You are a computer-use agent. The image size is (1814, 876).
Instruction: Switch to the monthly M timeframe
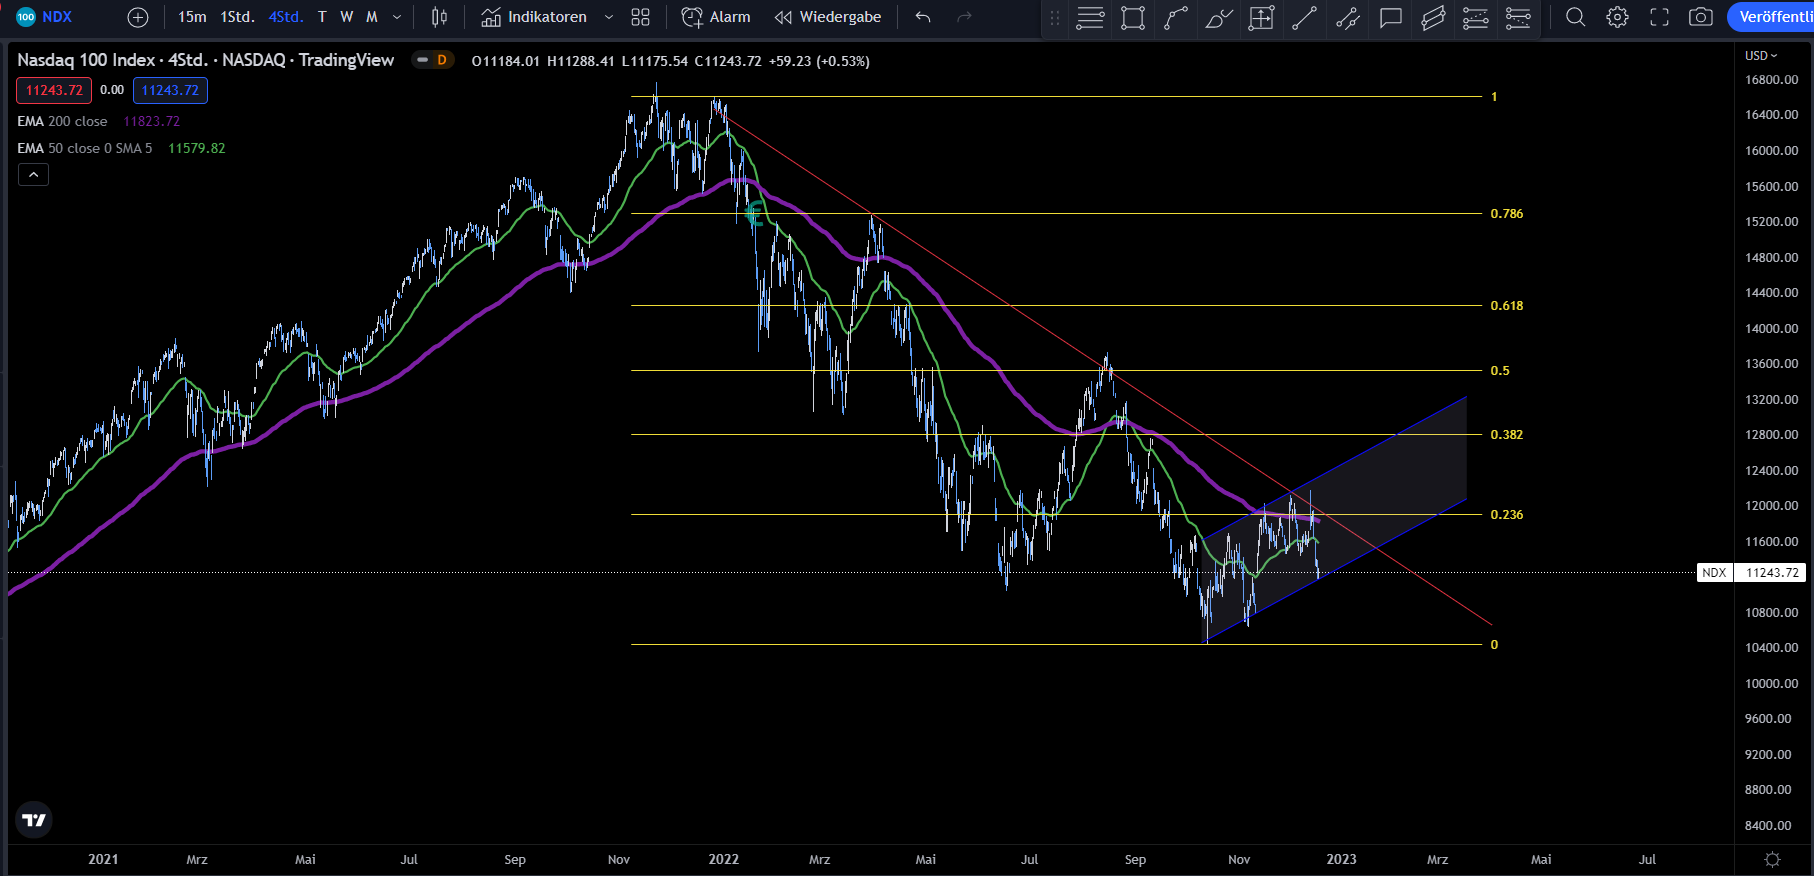[x=372, y=17]
